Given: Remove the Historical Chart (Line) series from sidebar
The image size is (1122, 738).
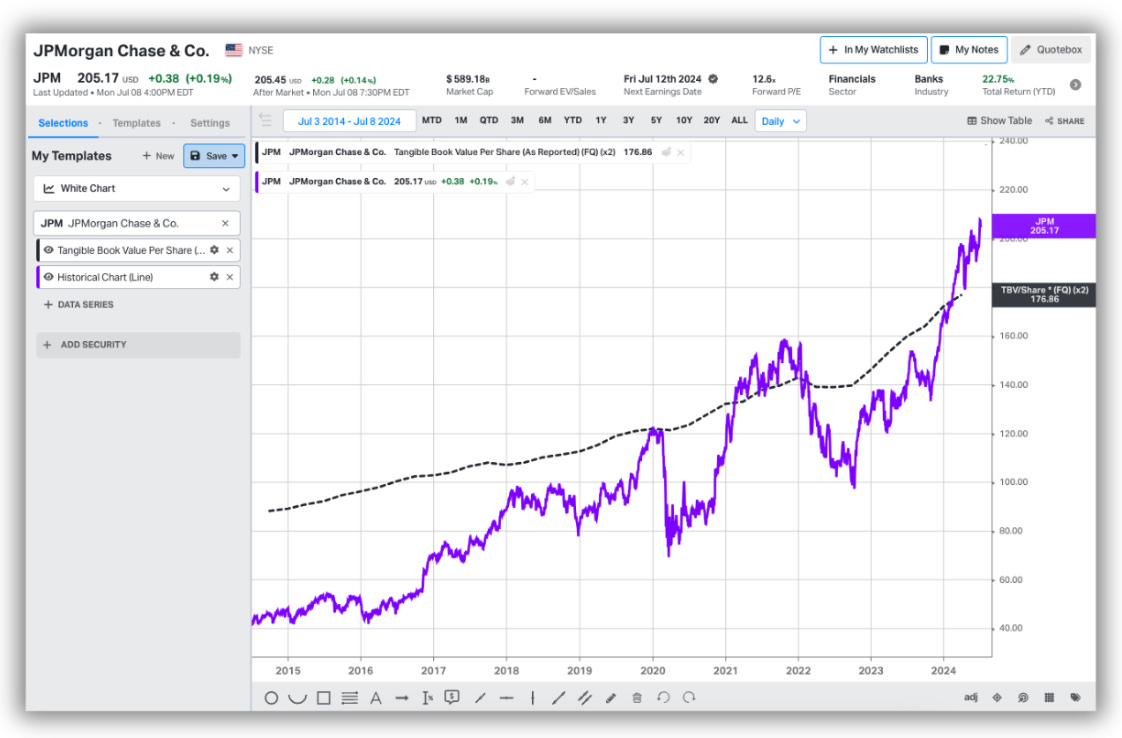Looking at the screenshot, I should point(230,277).
